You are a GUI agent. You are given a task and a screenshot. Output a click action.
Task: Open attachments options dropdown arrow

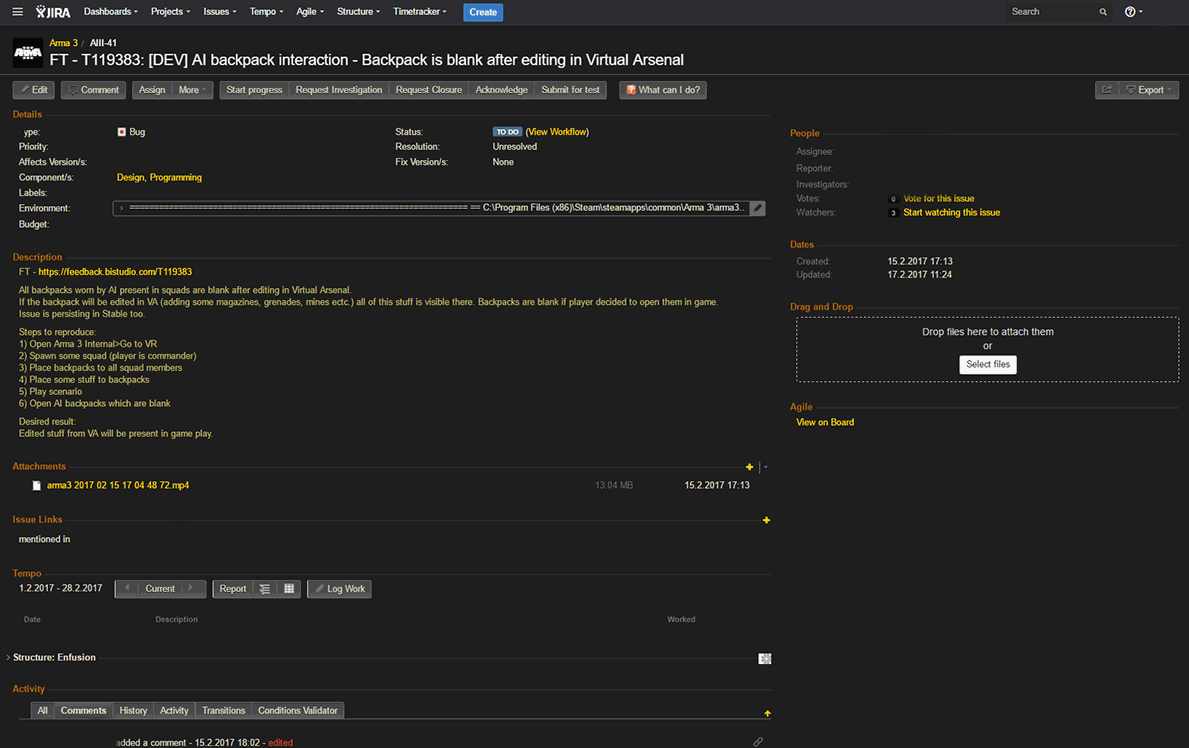coord(765,467)
